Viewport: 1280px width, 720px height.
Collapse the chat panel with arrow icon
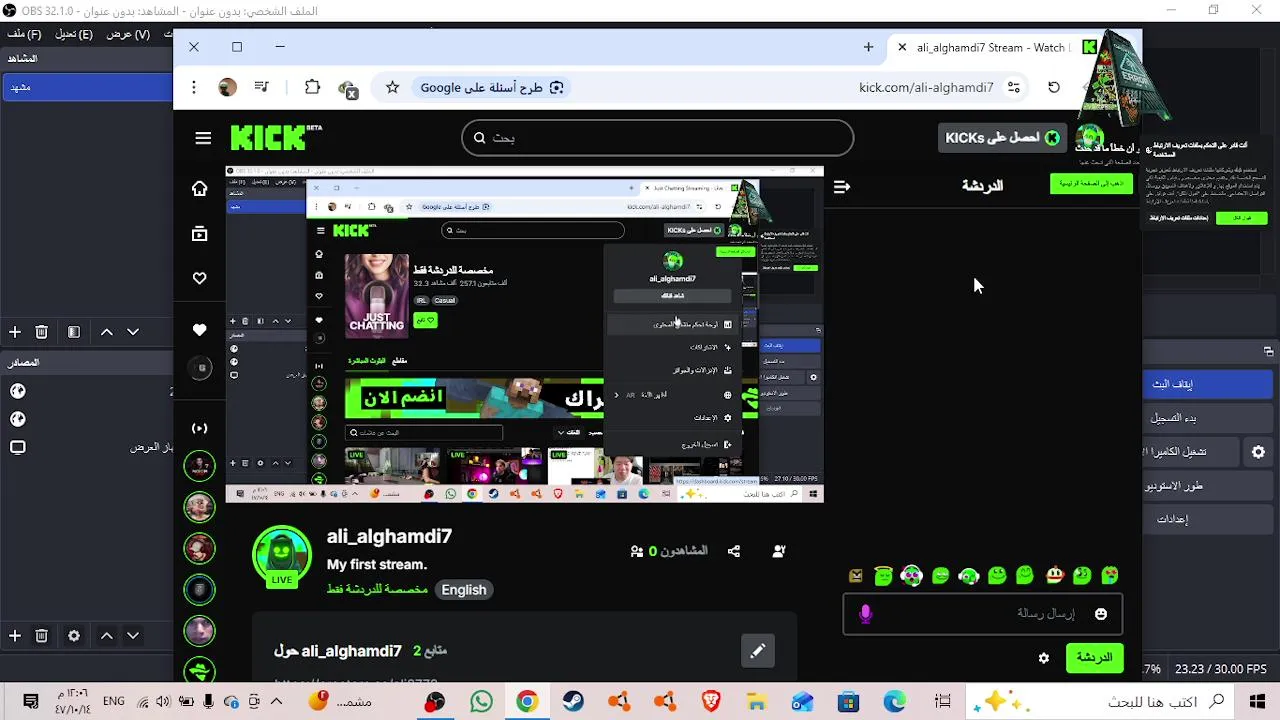[x=842, y=186]
